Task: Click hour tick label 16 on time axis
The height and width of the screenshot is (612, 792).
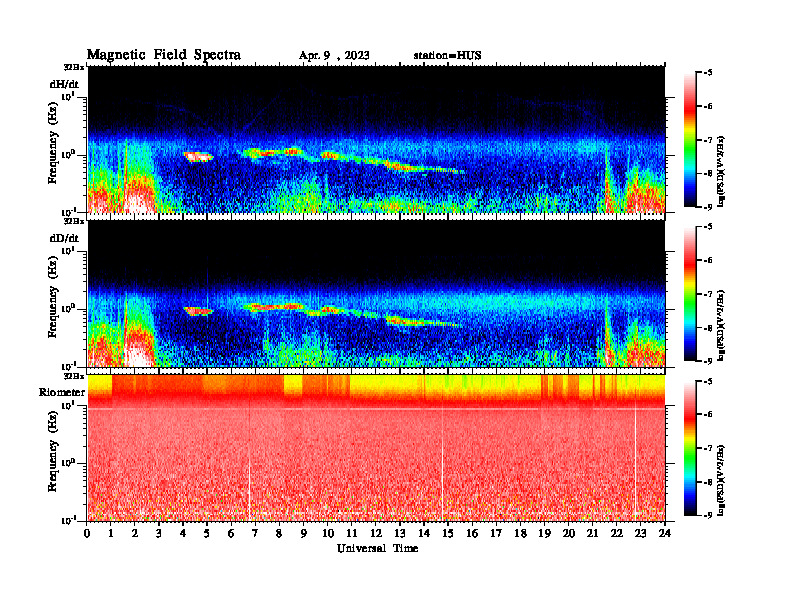Action: click(x=472, y=533)
